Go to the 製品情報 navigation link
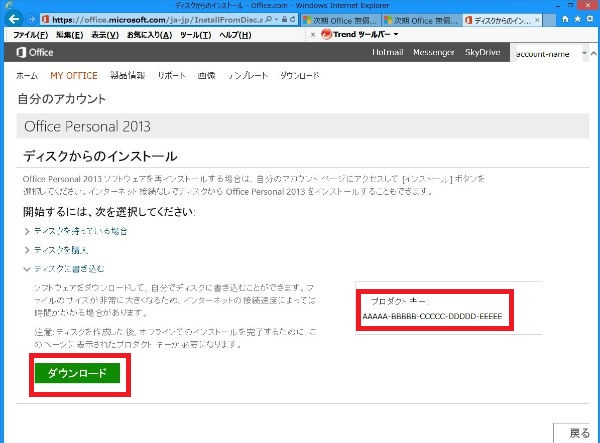Screen dimensions: 600x443 click(128, 75)
